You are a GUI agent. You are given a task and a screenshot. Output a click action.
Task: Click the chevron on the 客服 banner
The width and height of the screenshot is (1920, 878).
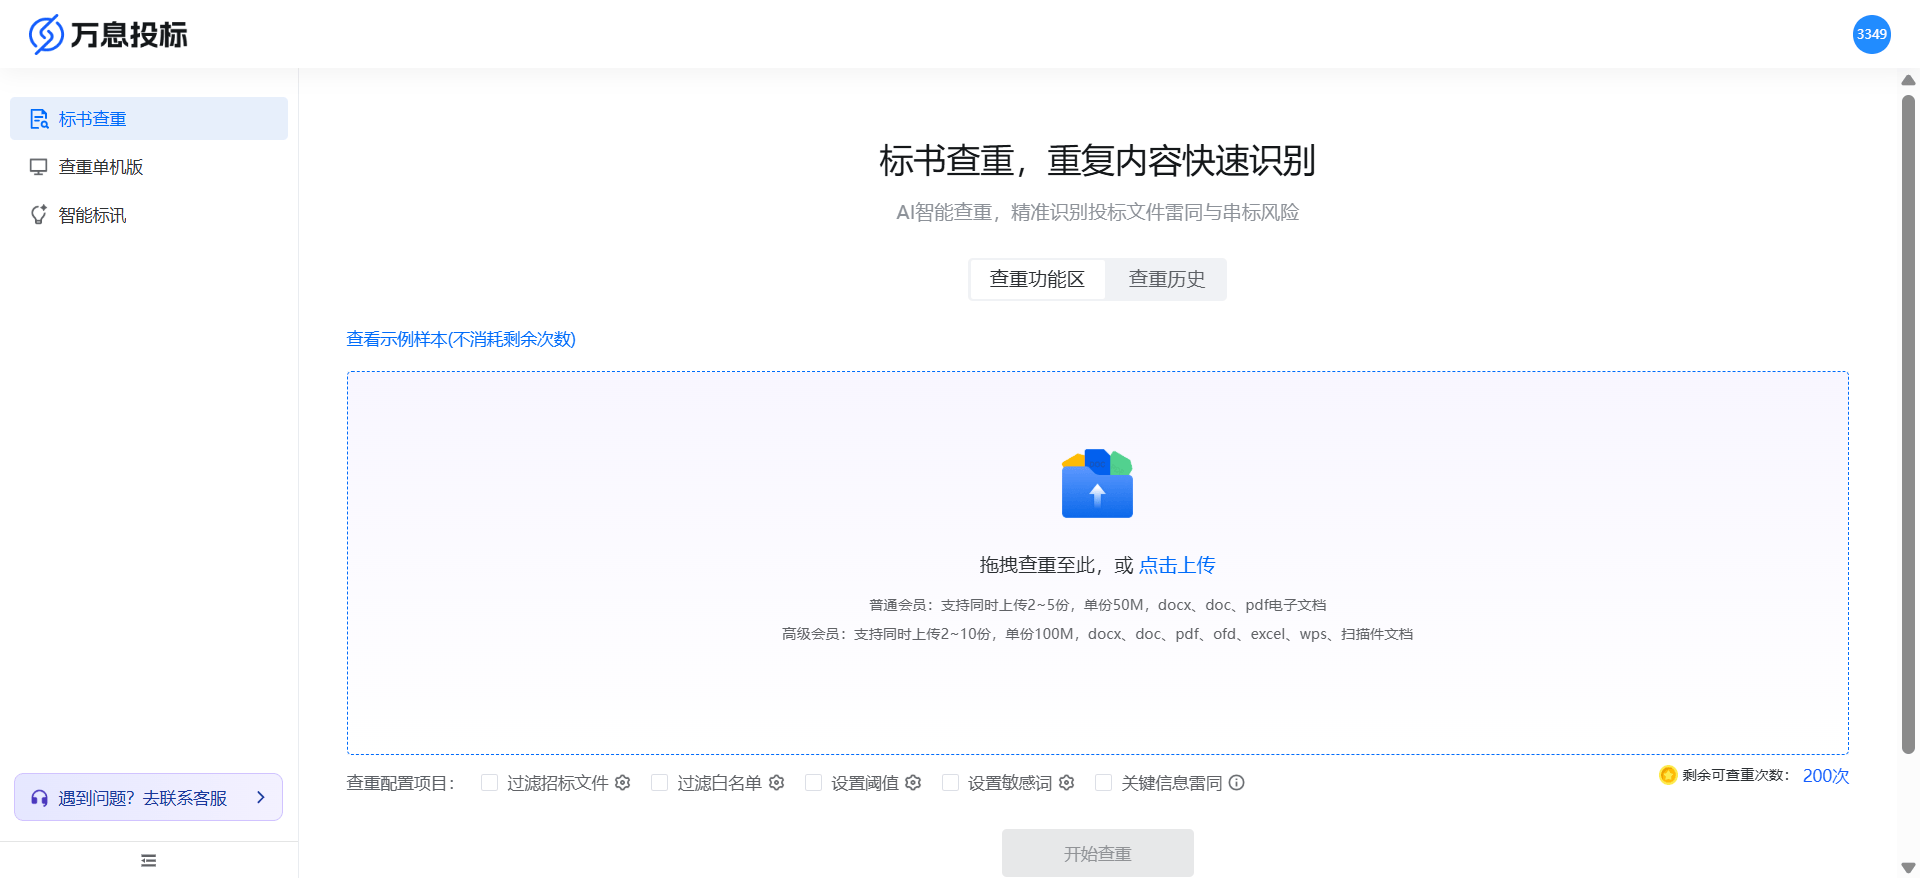[261, 797]
